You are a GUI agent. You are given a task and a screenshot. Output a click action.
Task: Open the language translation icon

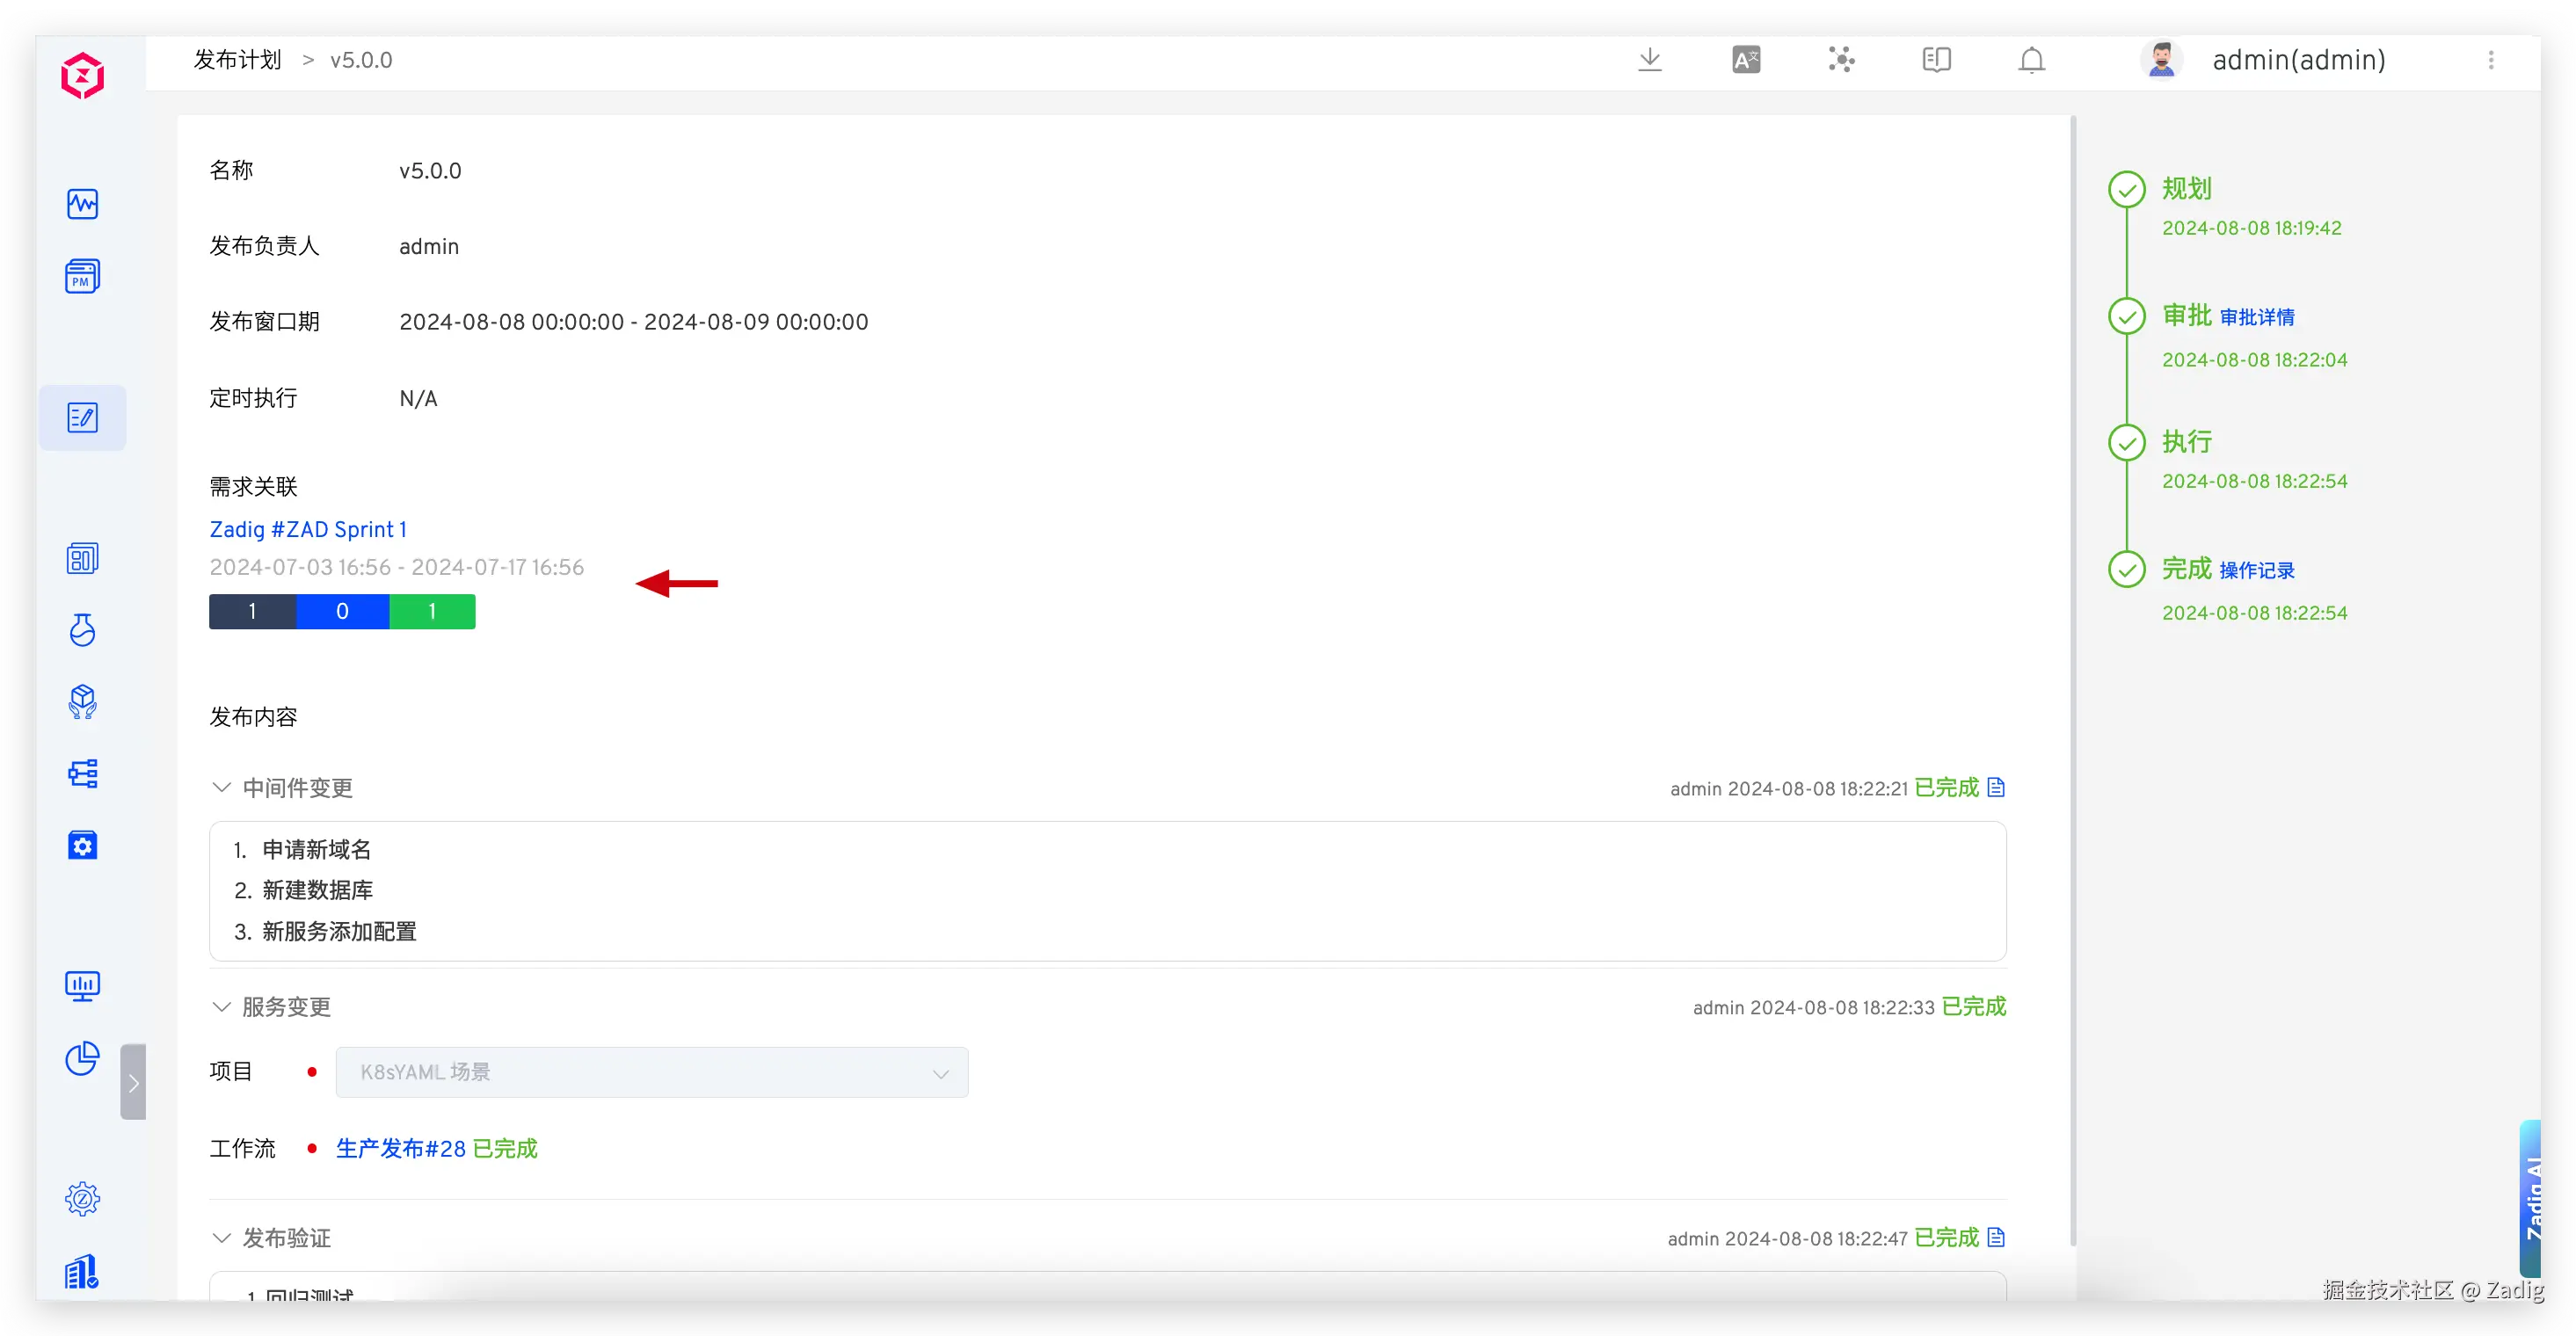(1746, 60)
